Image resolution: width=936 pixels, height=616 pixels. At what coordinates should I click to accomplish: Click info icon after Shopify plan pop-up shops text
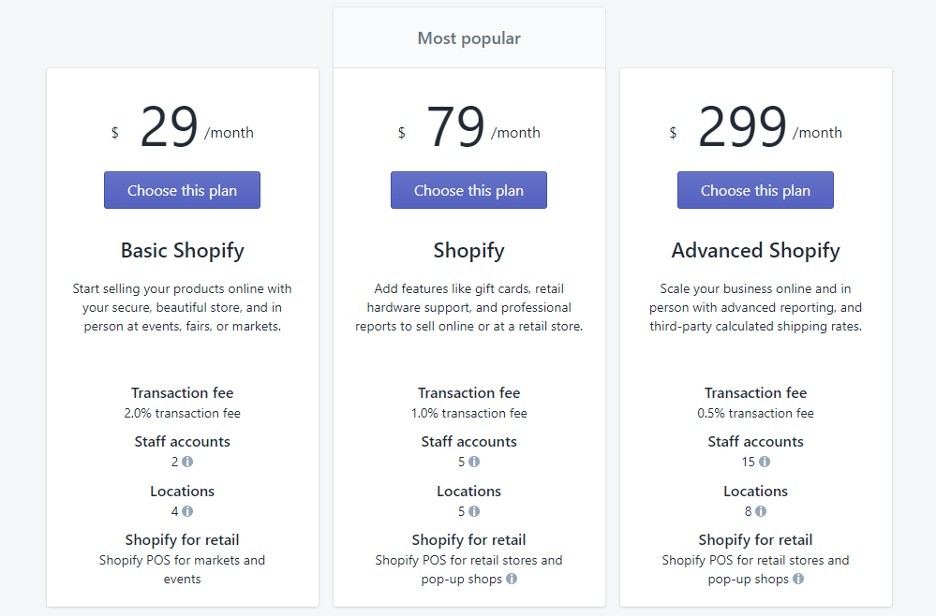[x=512, y=578]
